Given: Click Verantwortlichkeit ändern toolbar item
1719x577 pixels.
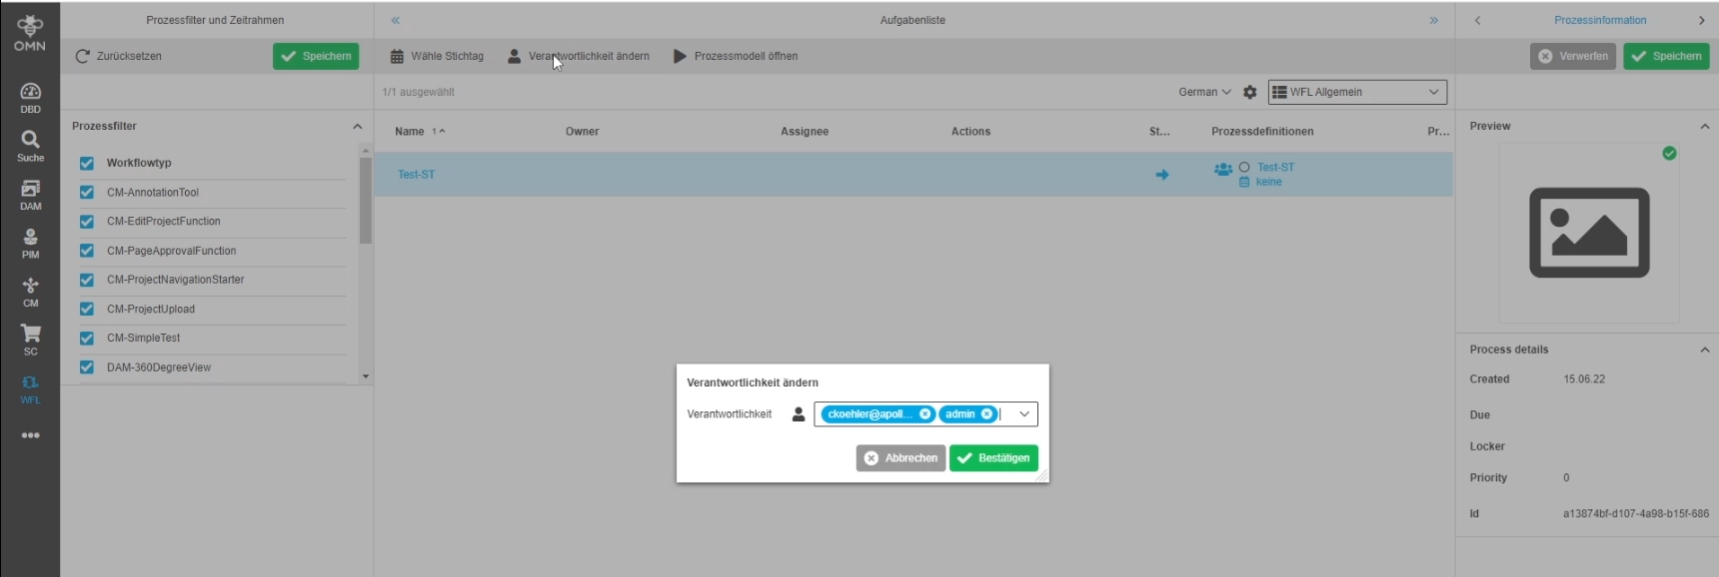Looking at the screenshot, I should (579, 56).
